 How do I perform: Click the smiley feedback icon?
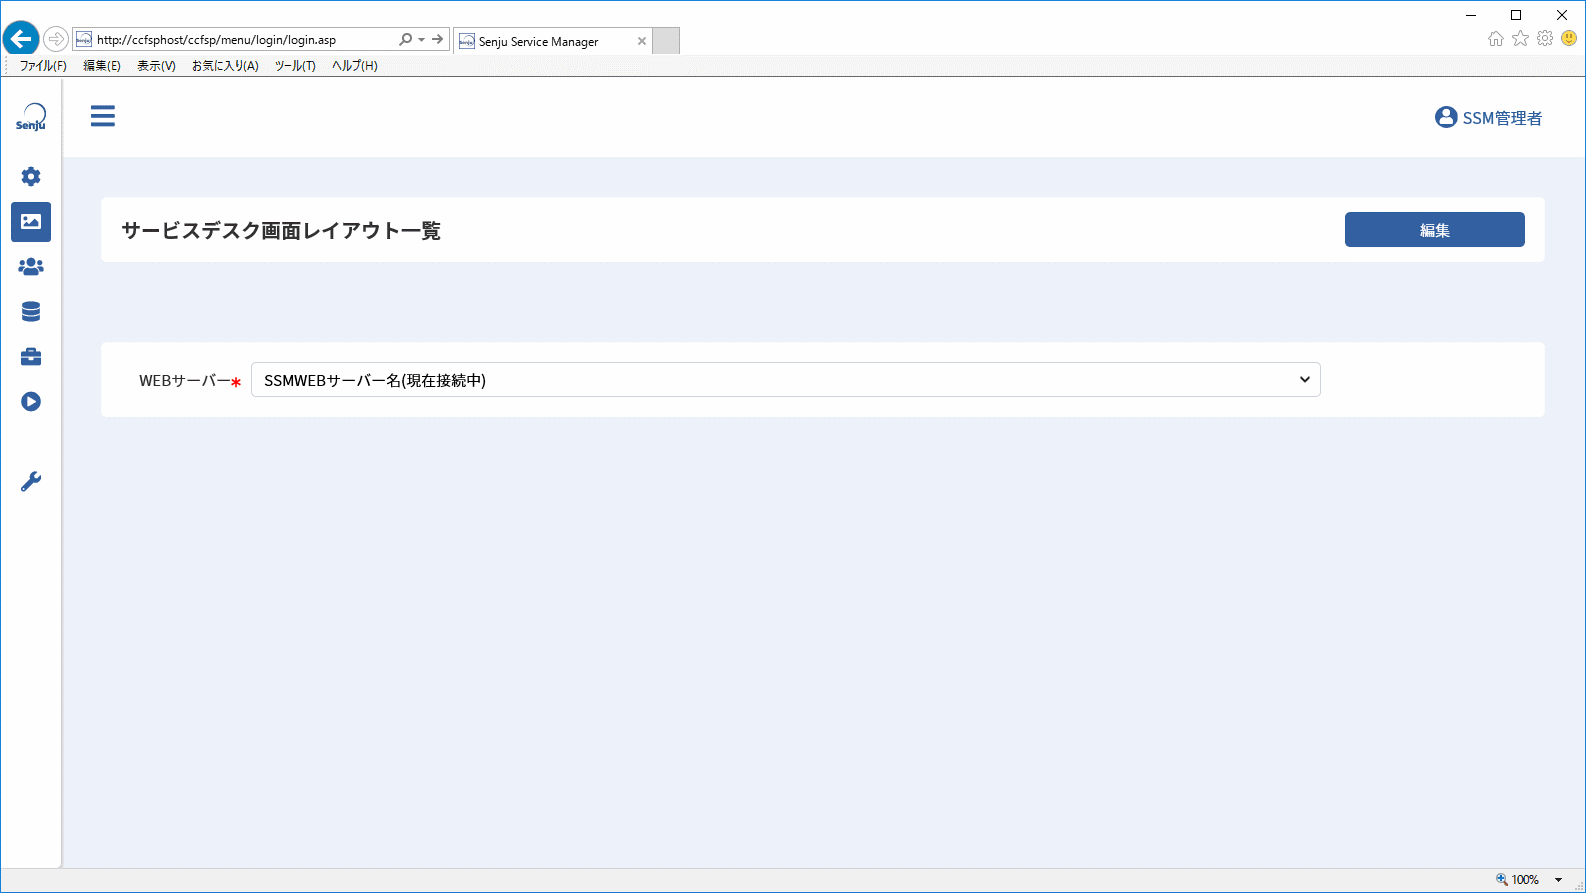pyautogui.click(x=1569, y=39)
